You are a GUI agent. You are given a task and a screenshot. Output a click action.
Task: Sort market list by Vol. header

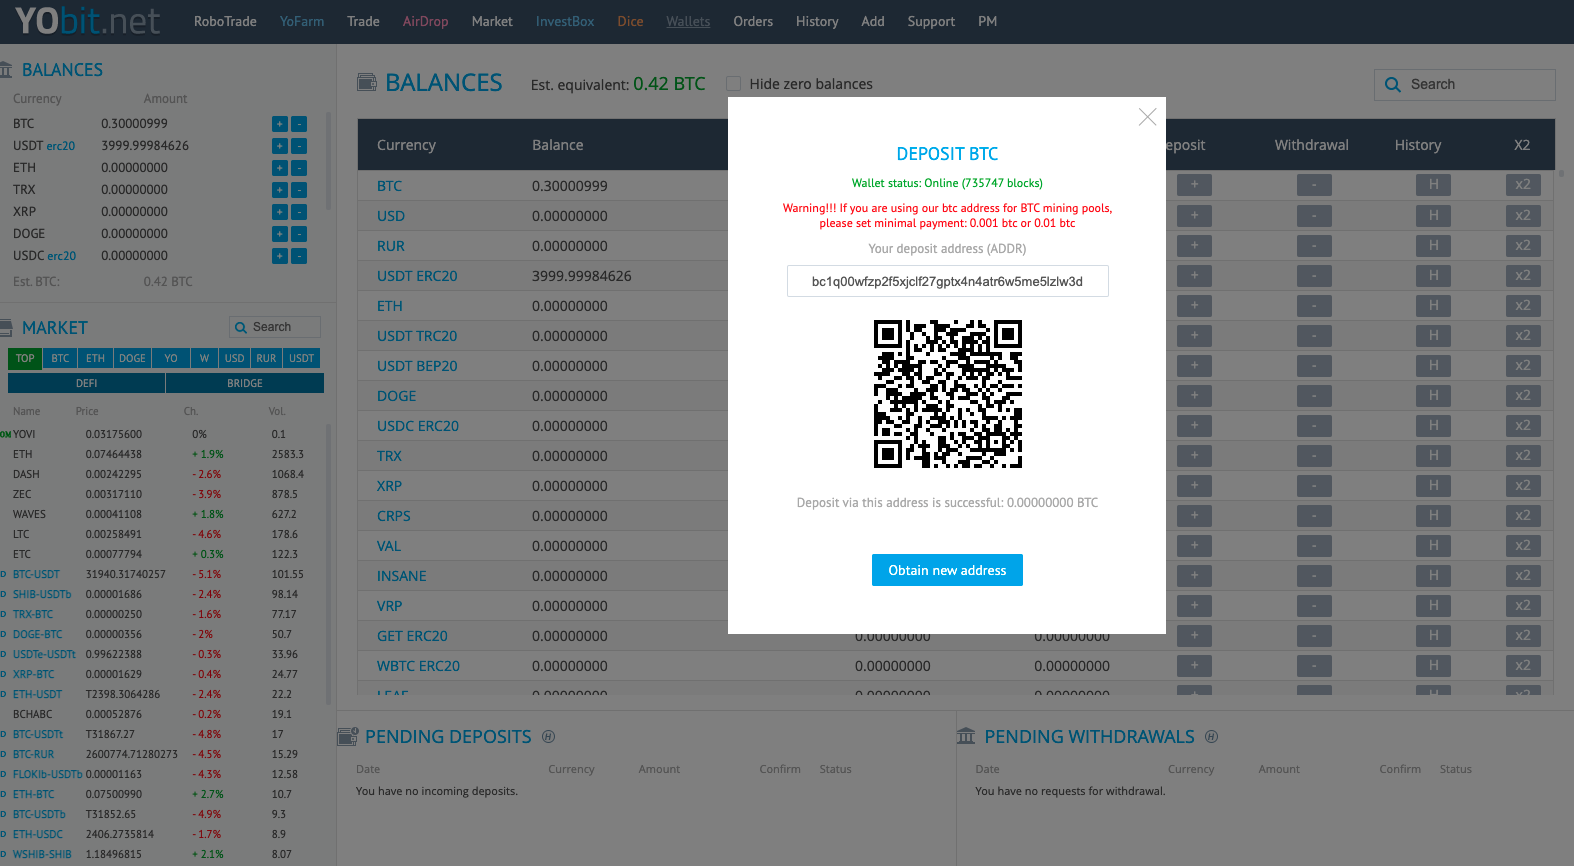277,411
